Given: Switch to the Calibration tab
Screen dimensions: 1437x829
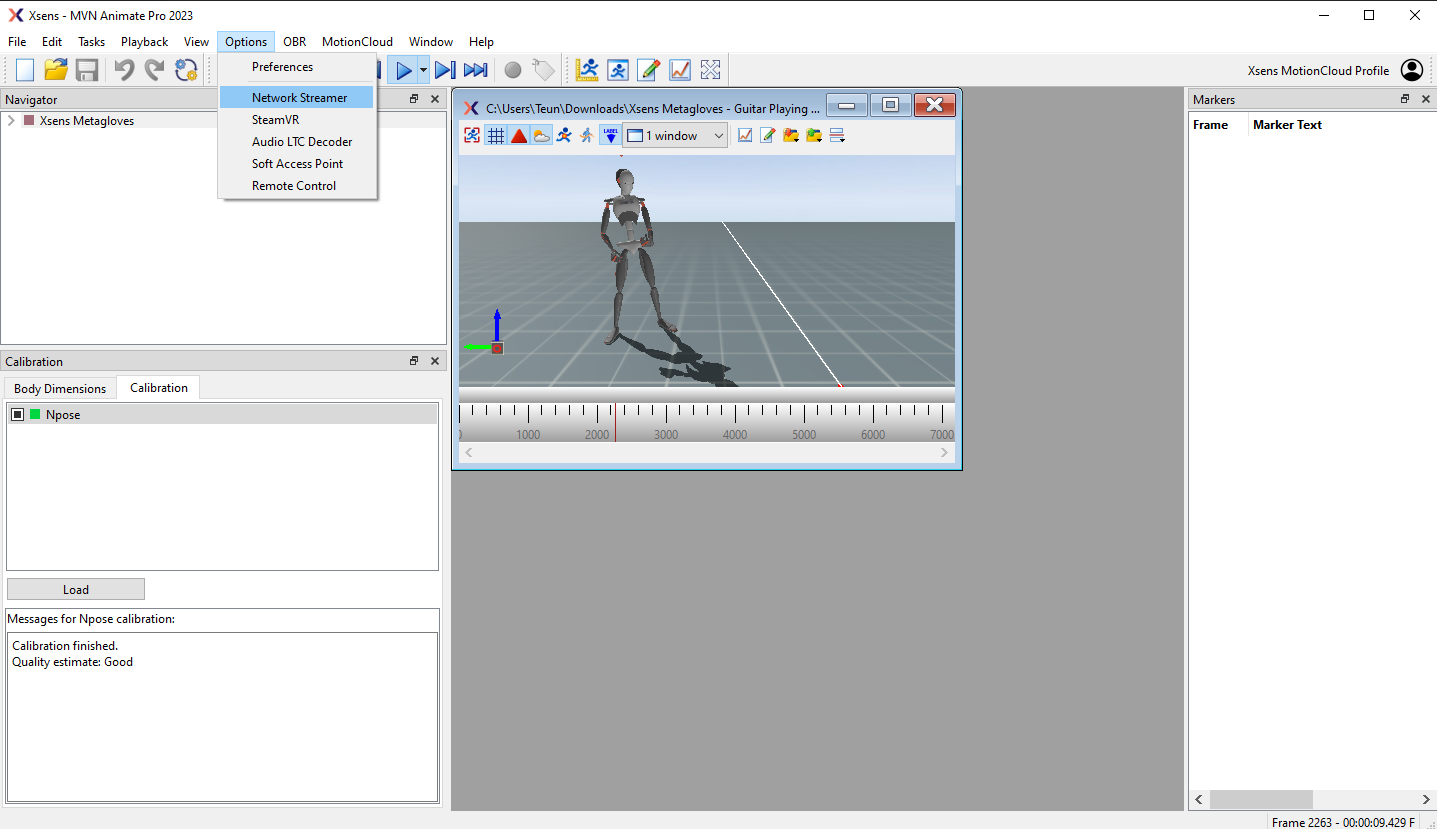Looking at the screenshot, I should click(x=159, y=387).
